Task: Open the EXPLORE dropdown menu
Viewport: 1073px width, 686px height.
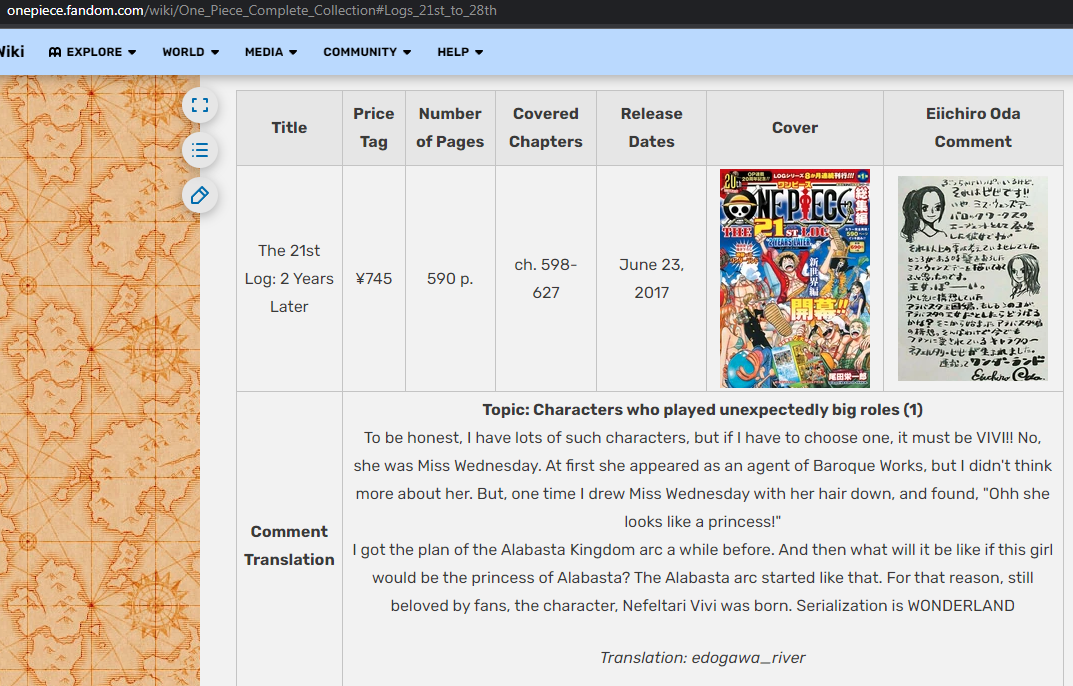Action: pyautogui.click(x=92, y=52)
